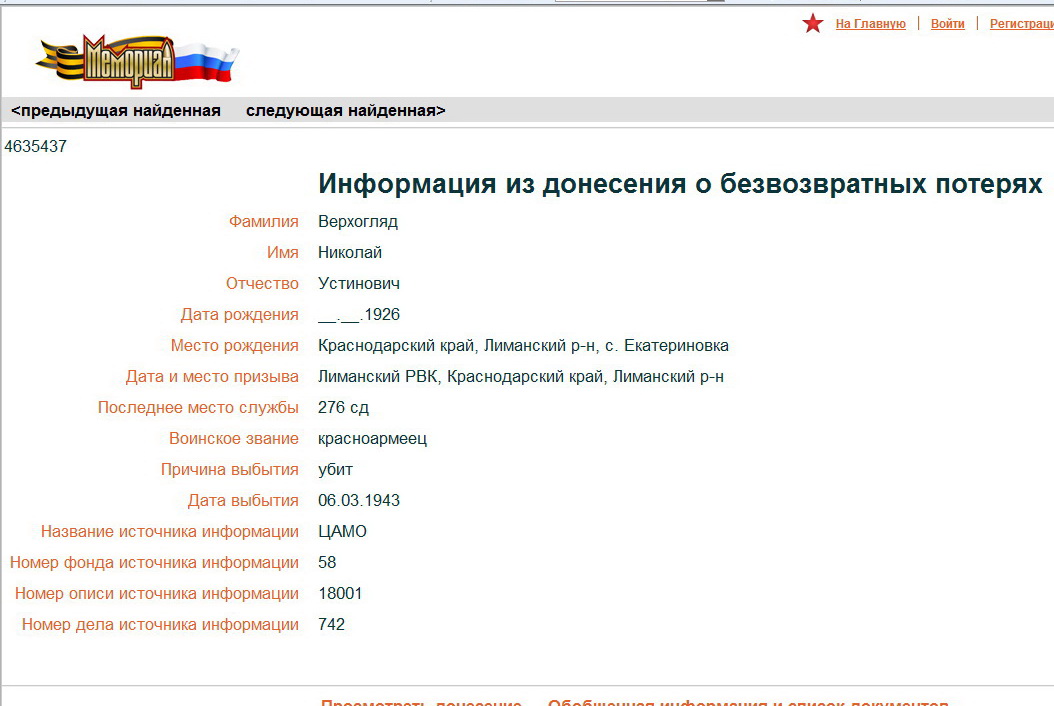
Task: Click the birthplace value with с. Екатериновка
Action: tap(523, 346)
